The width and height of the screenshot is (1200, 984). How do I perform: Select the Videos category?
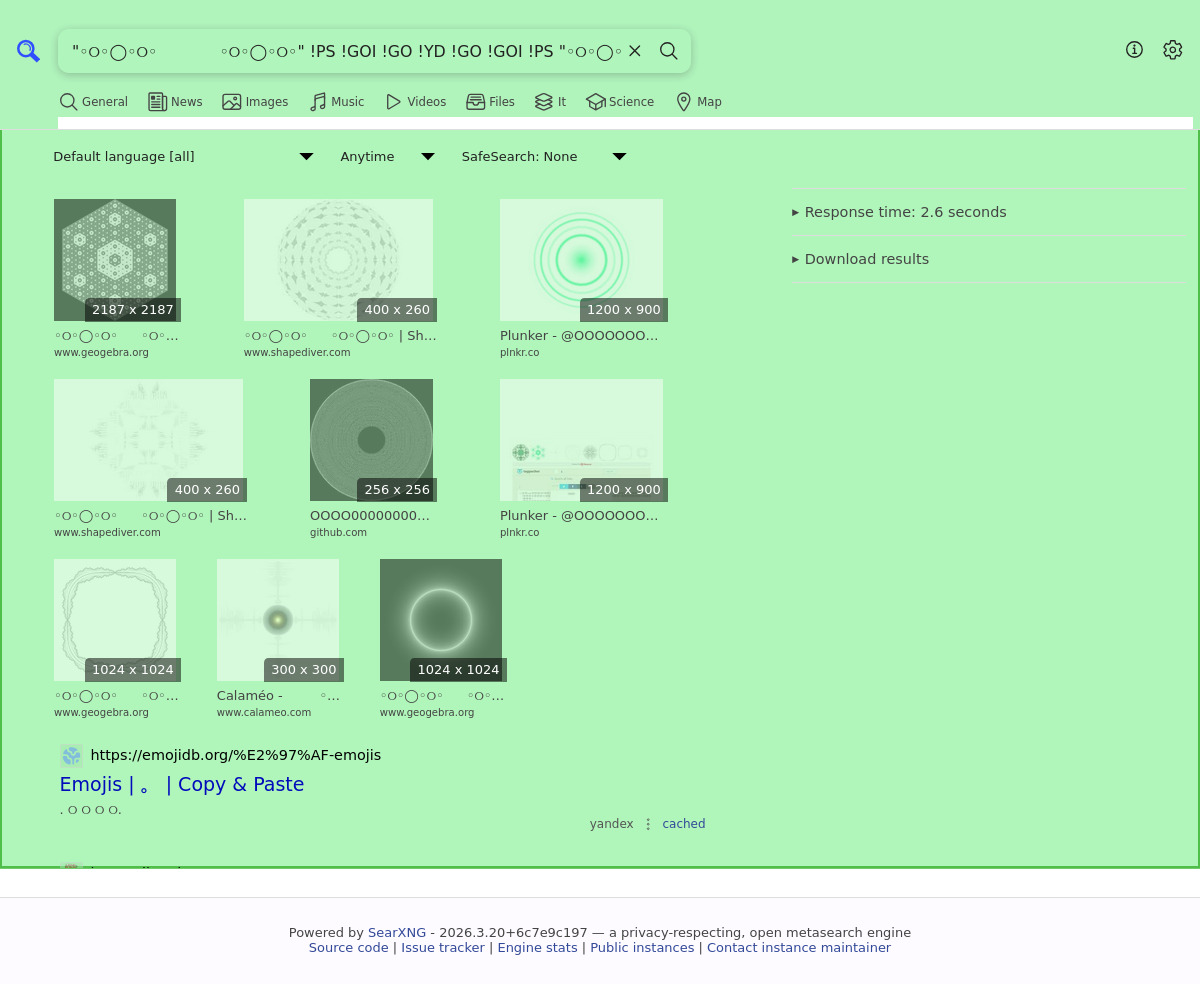point(416,102)
